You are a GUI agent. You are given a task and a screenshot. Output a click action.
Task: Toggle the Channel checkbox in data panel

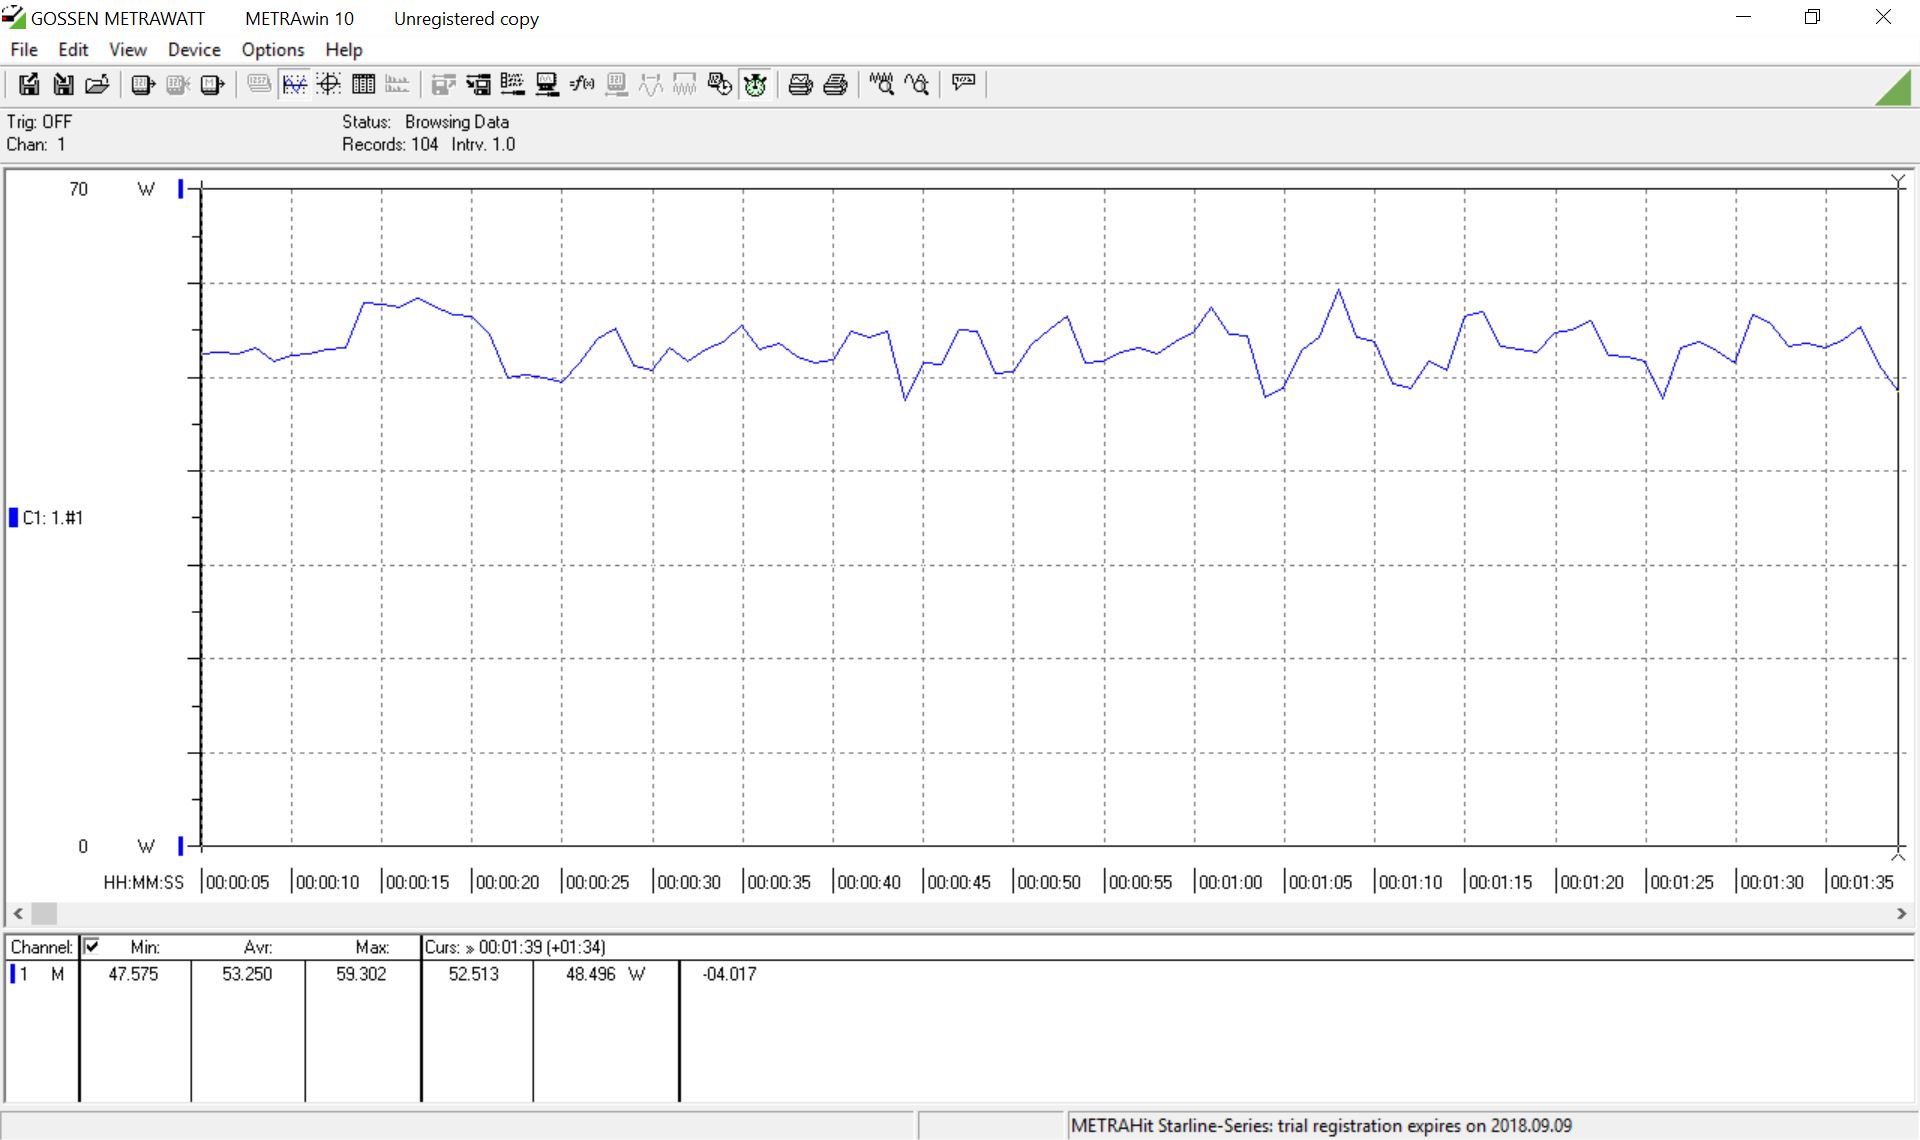(x=92, y=946)
